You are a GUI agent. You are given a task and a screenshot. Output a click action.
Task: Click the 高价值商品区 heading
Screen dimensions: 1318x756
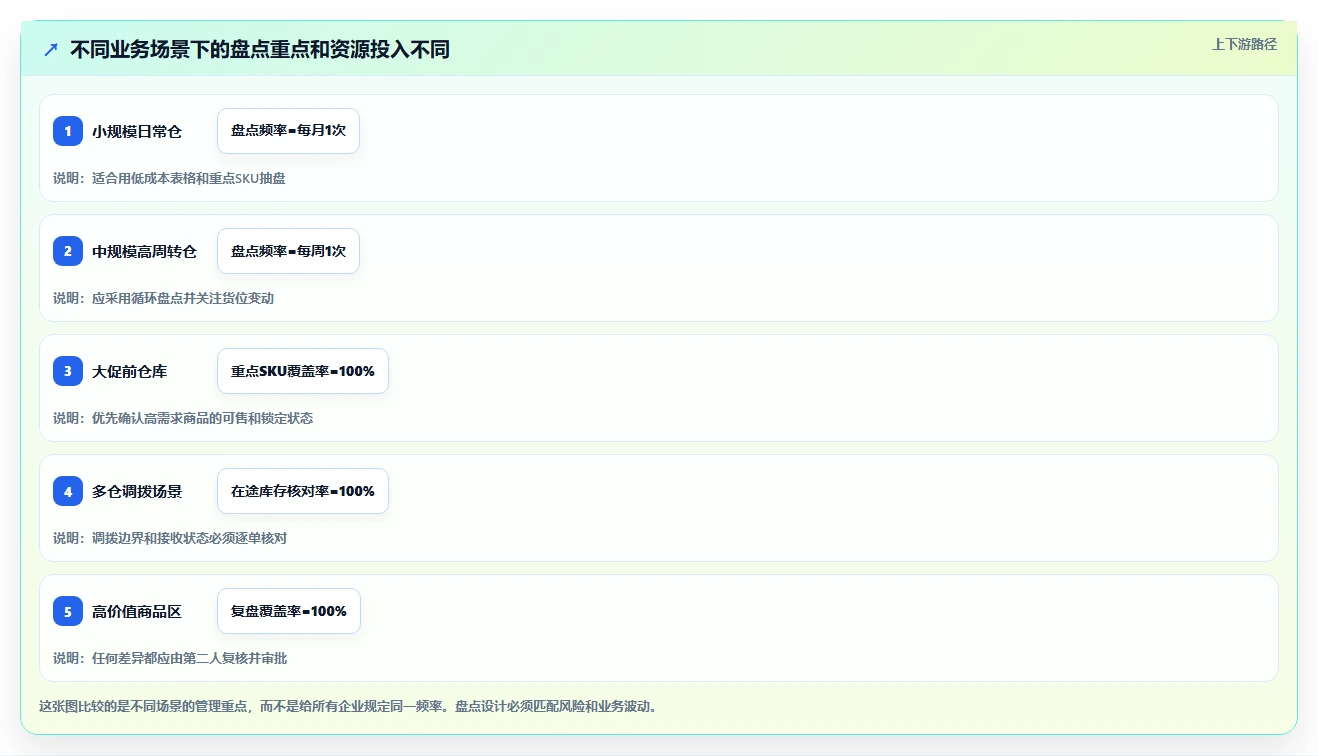(x=137, y=611)
